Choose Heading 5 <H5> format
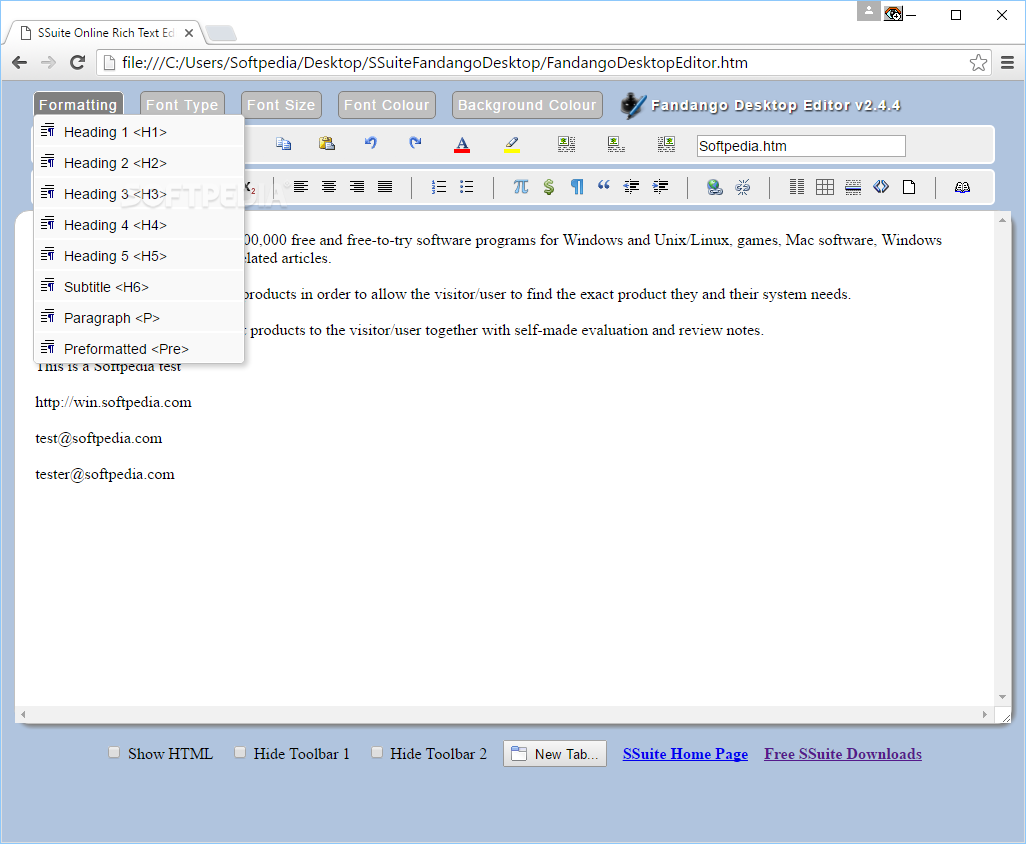Viewport: 1026px width, 844px height. coord(139,256)
